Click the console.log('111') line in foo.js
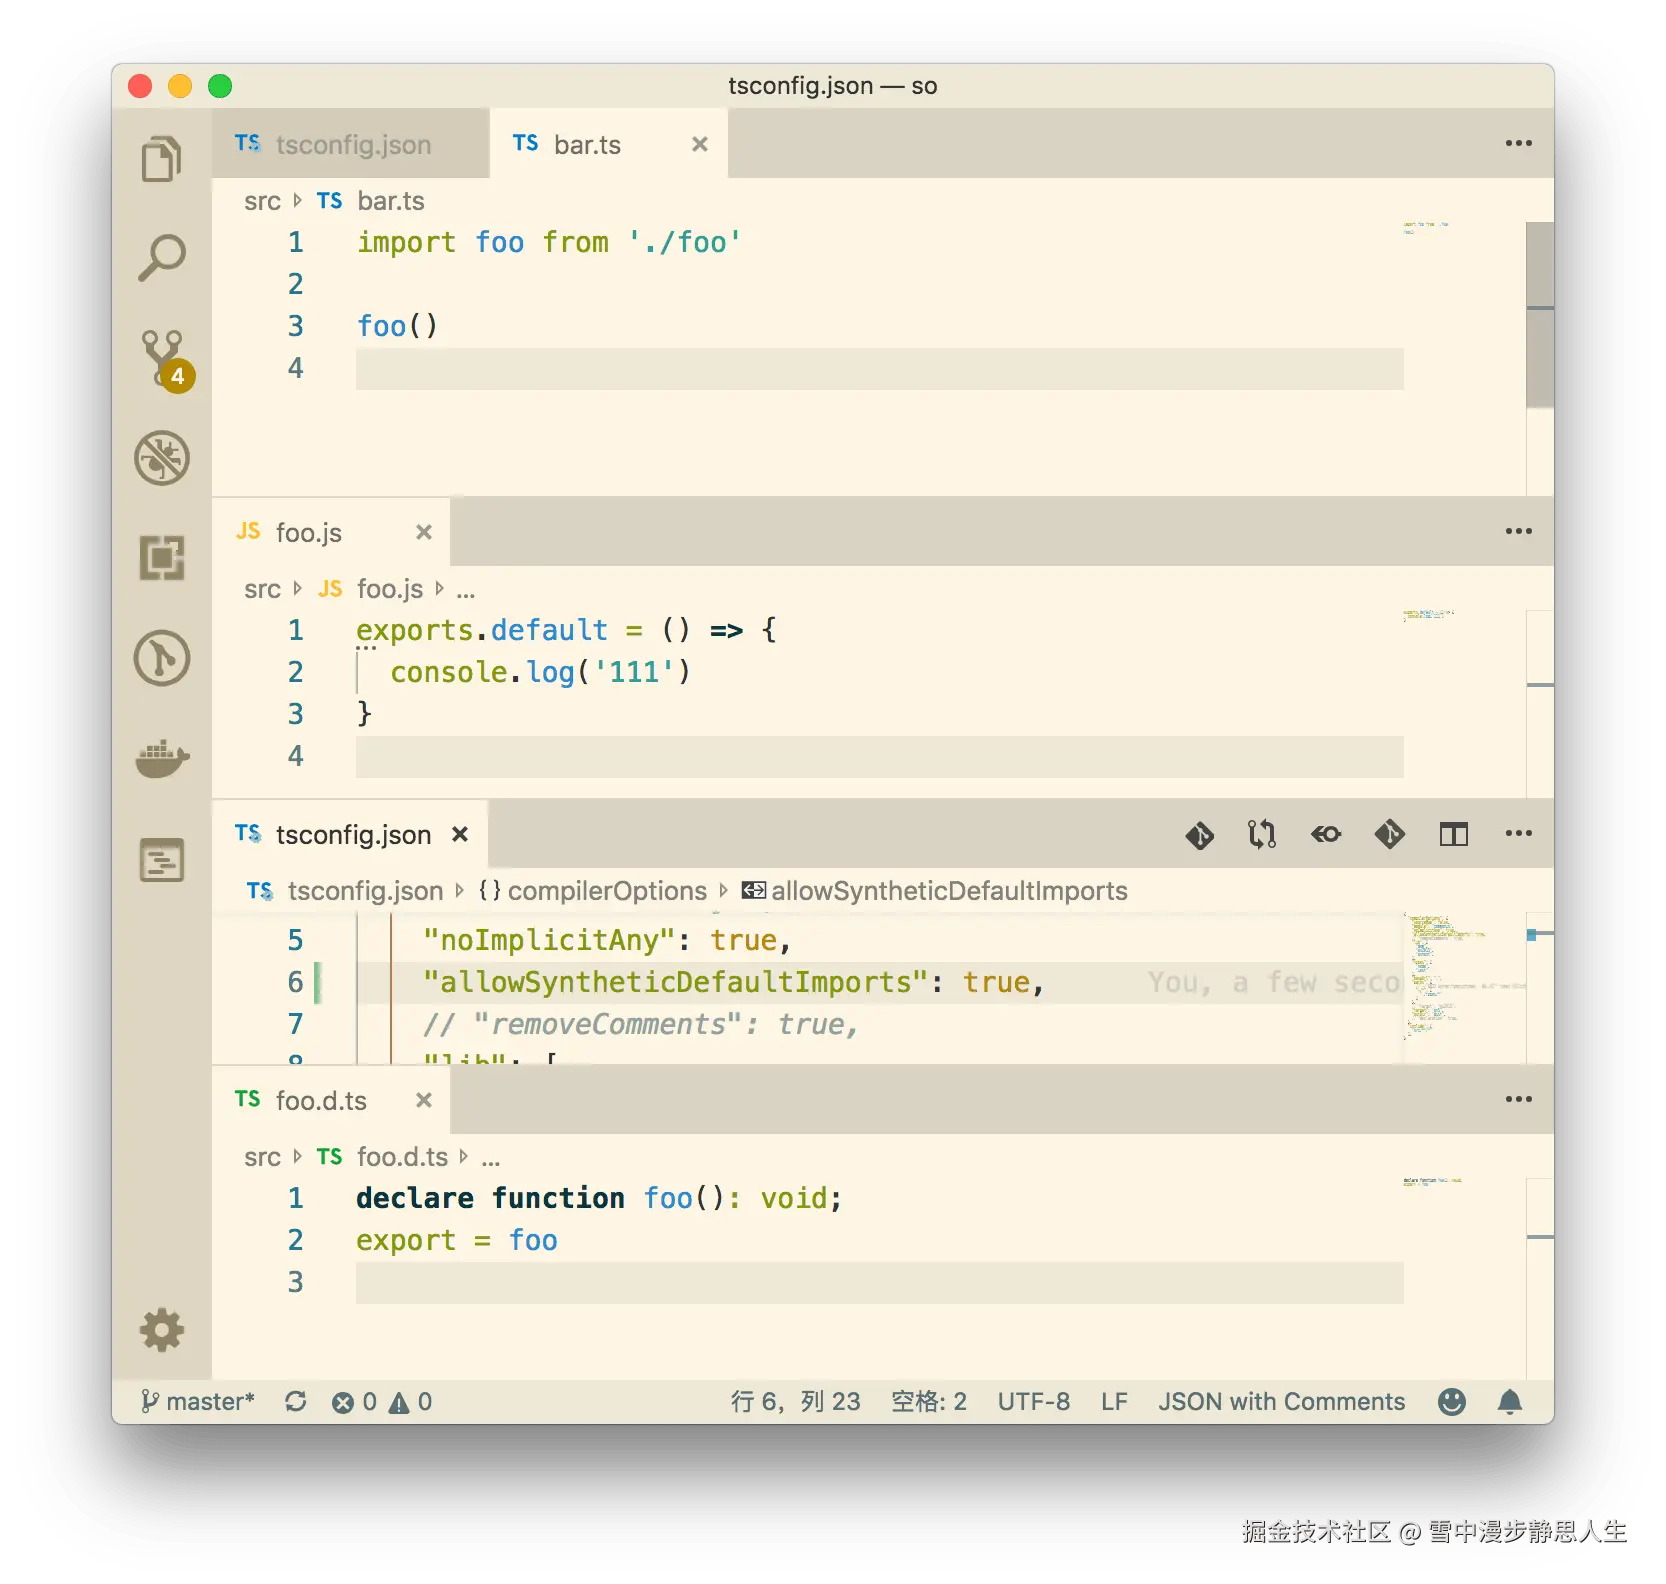Screen dimensions: 1666x1584 coord(540,672)
